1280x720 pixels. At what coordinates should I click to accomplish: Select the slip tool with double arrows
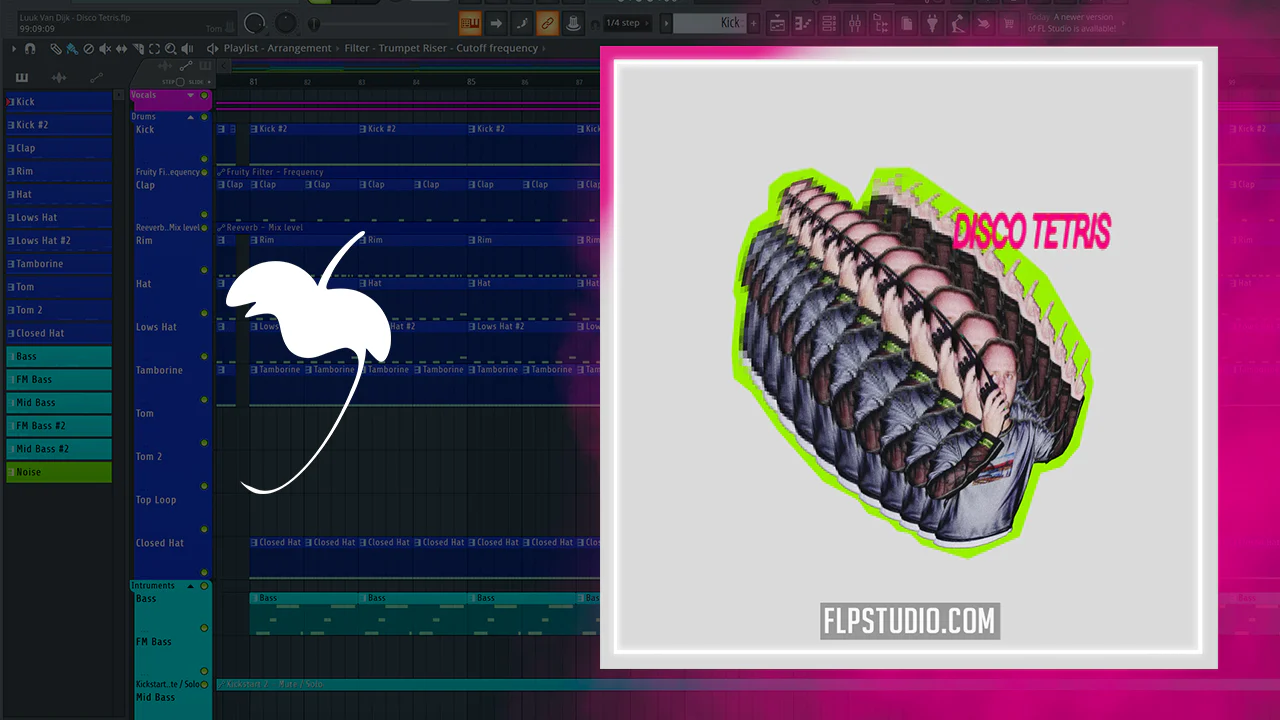click(121, 48)
